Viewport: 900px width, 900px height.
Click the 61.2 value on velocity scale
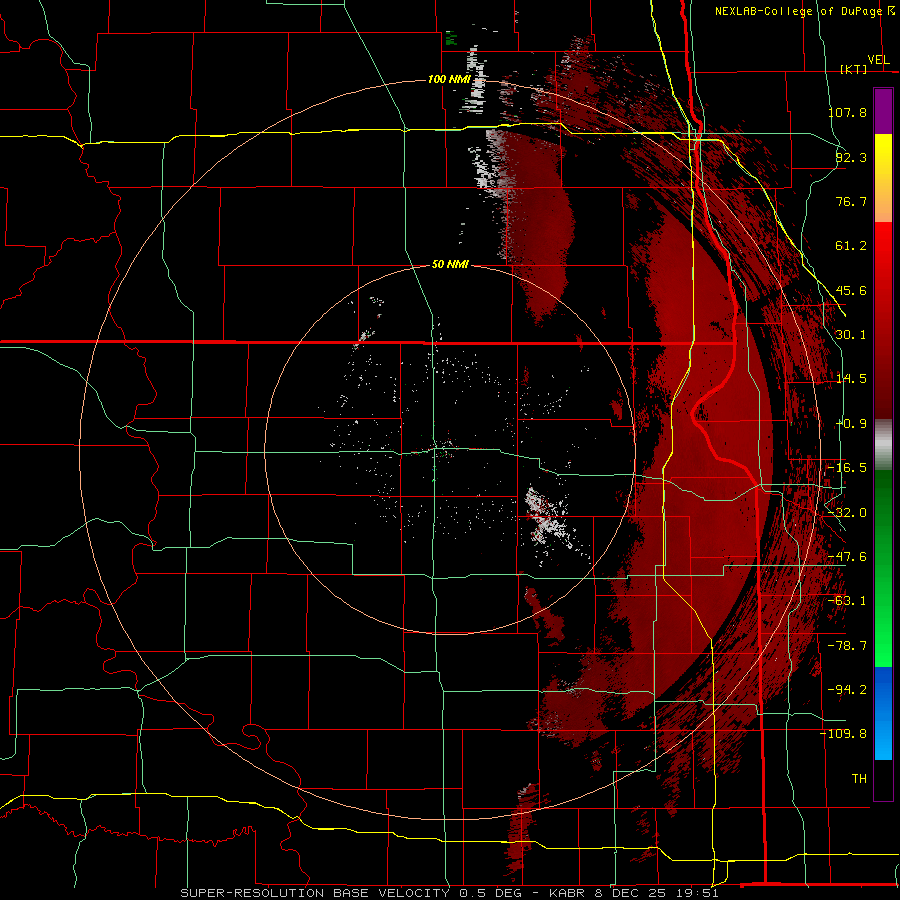tap(851, 246)
